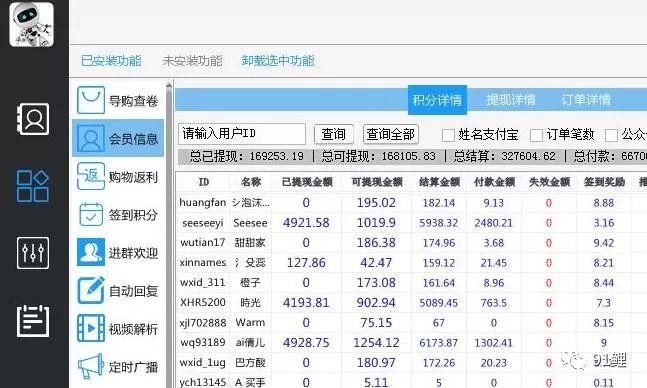Image resolution: width=647 pixels, height=388 pixels.
Task: Sort by the ID column header
Action: tap(203, 182)
